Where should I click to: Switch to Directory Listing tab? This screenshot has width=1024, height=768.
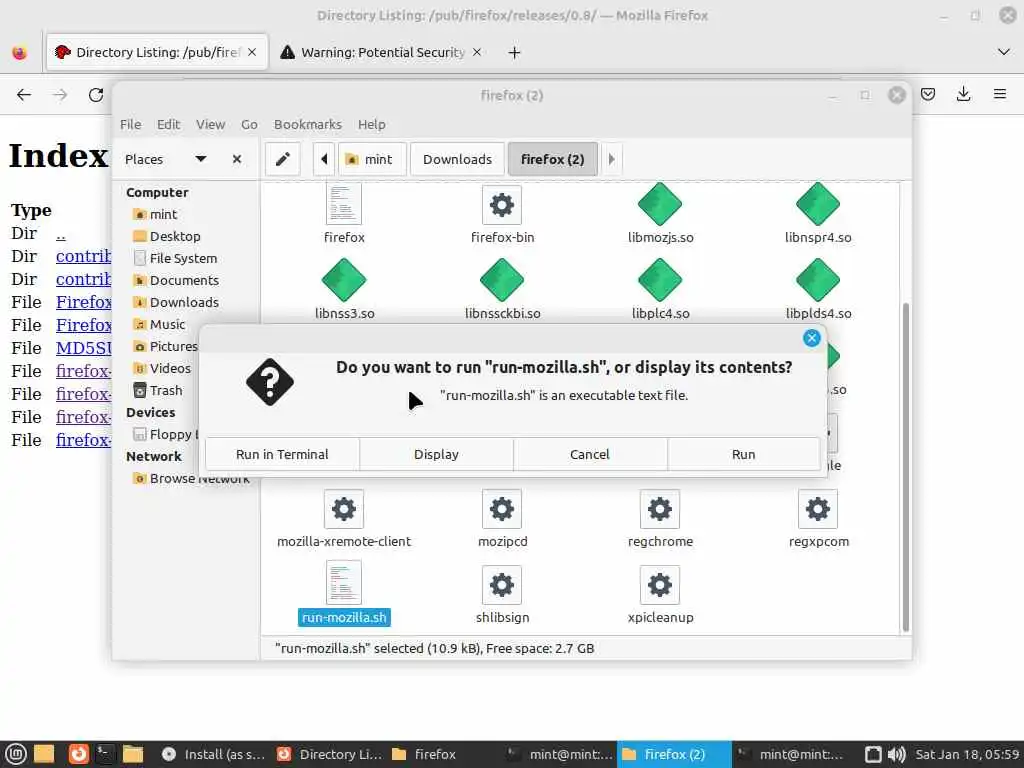[157, 52]
